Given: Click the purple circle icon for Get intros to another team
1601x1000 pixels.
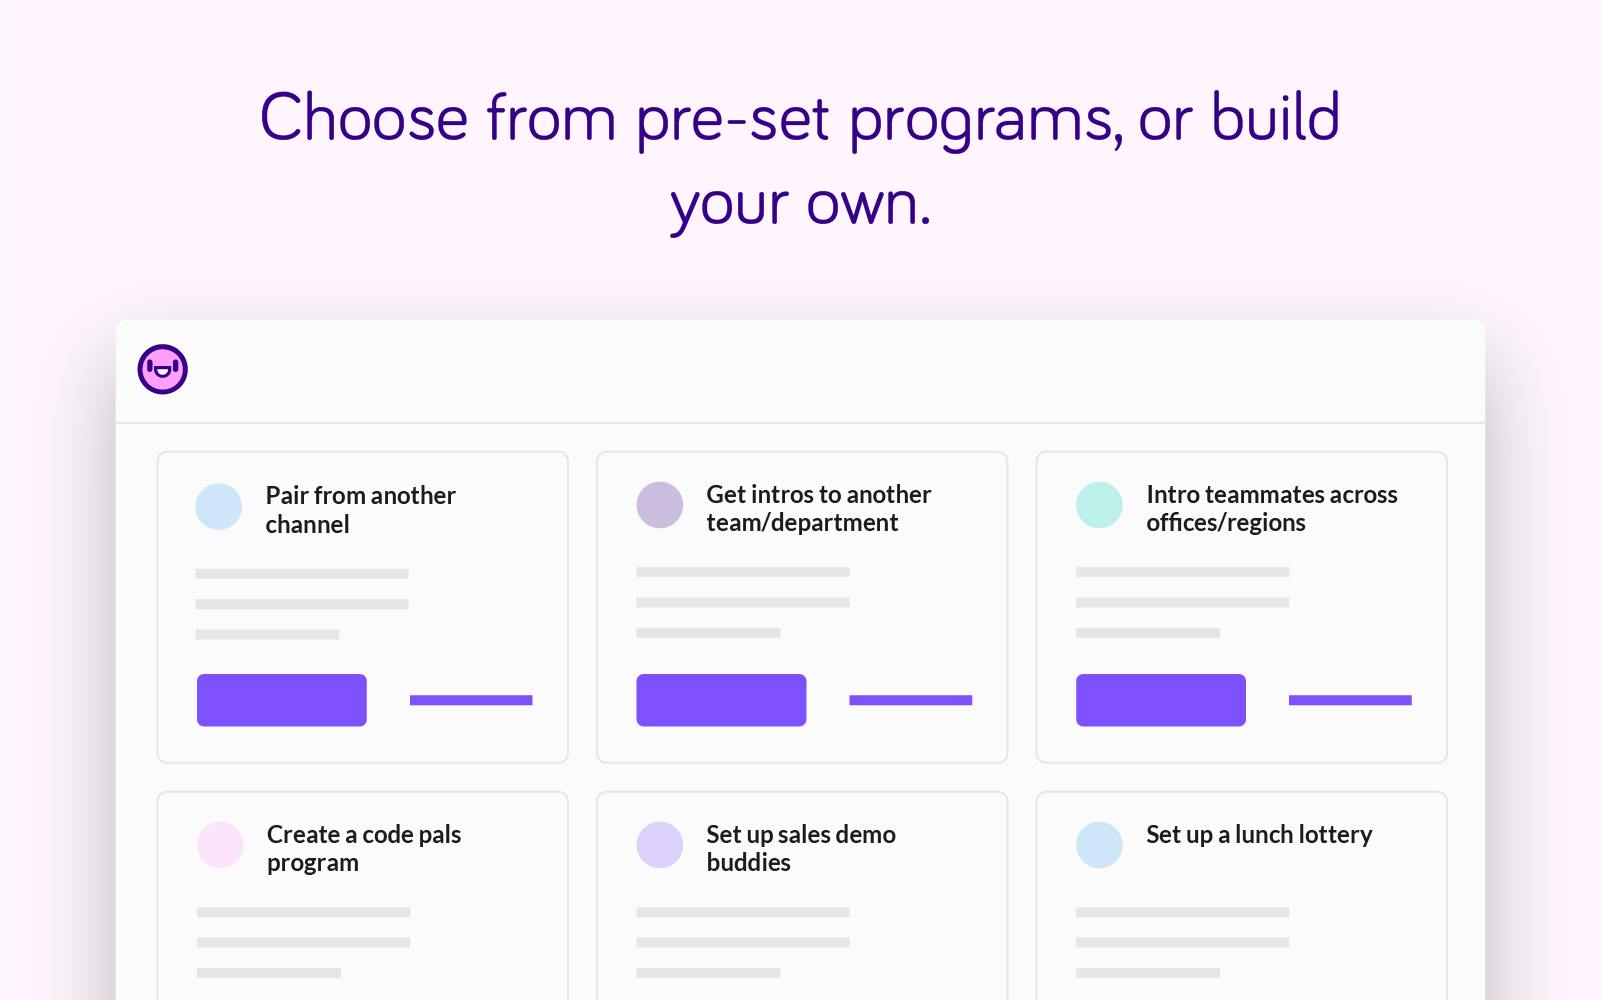Looking at the screenshot, I should [660, 505].
